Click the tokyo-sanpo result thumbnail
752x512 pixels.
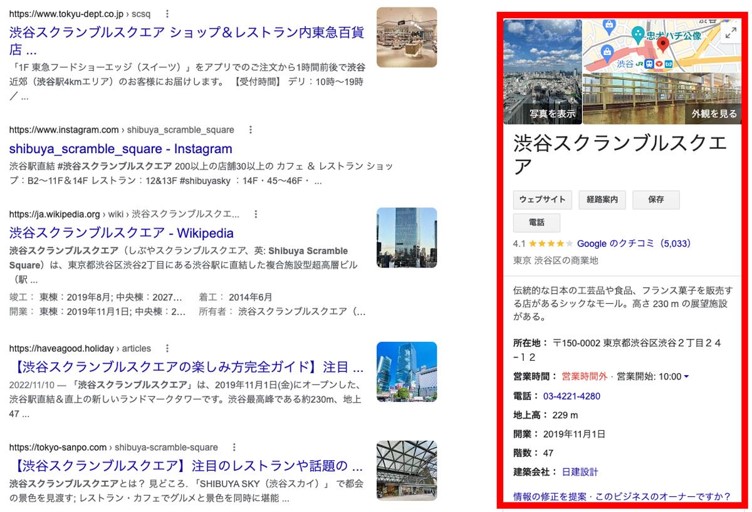[x=407, y=470]
